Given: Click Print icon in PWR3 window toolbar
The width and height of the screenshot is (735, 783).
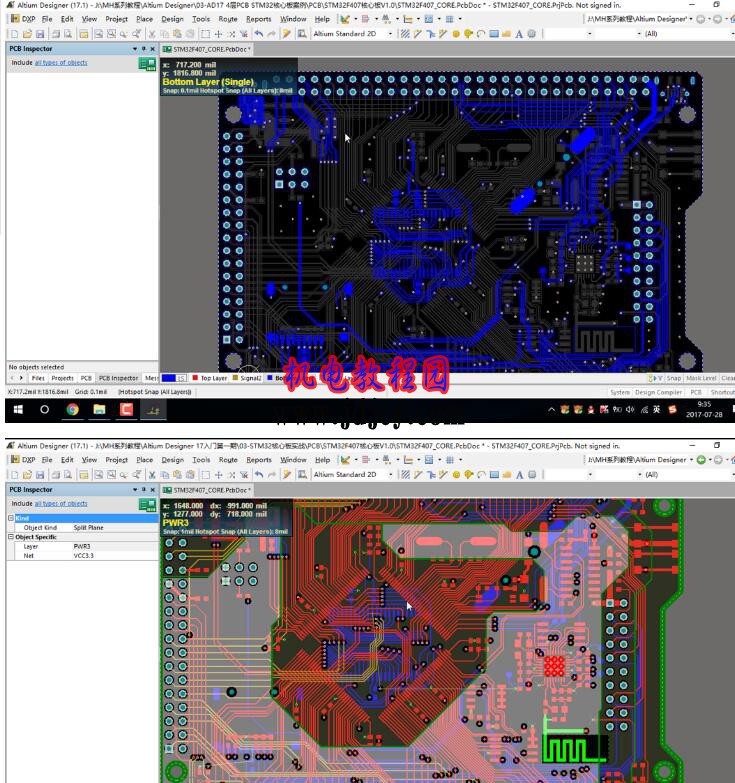Looking at the screenshot, I should tap(55, 475).
